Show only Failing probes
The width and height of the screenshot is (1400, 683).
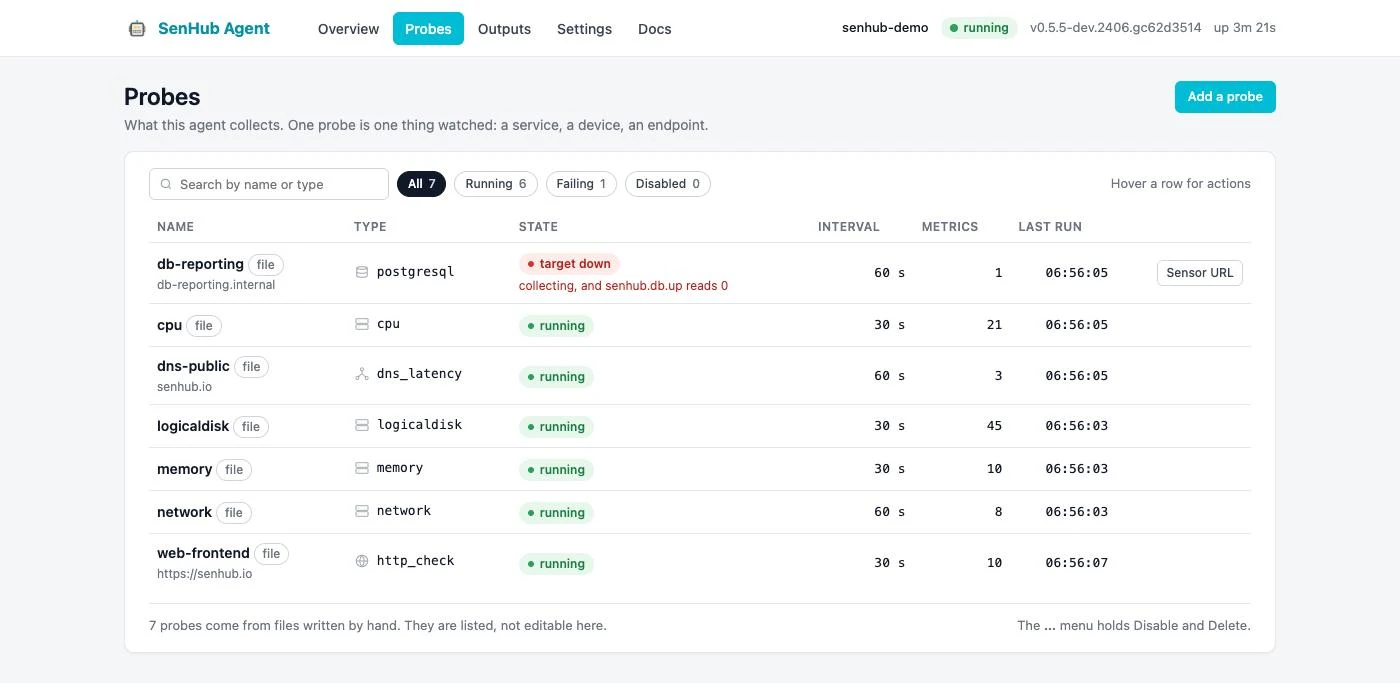tap(581, 184)
